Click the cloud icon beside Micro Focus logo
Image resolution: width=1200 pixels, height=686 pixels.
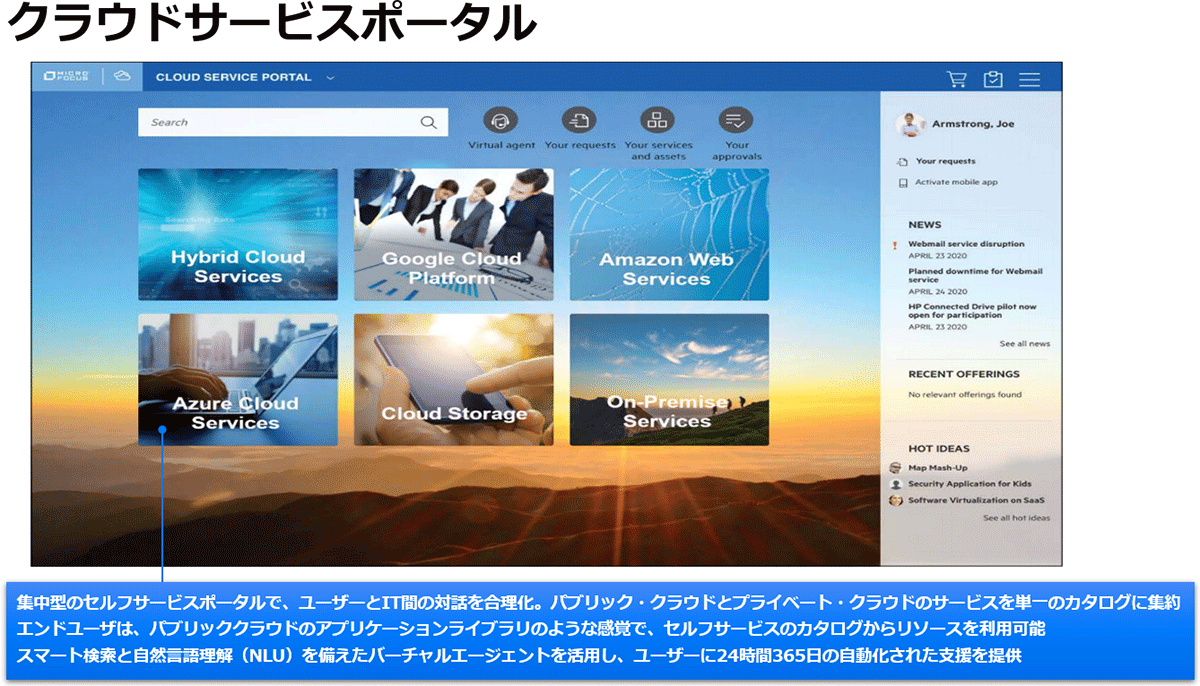pos(122,77)
